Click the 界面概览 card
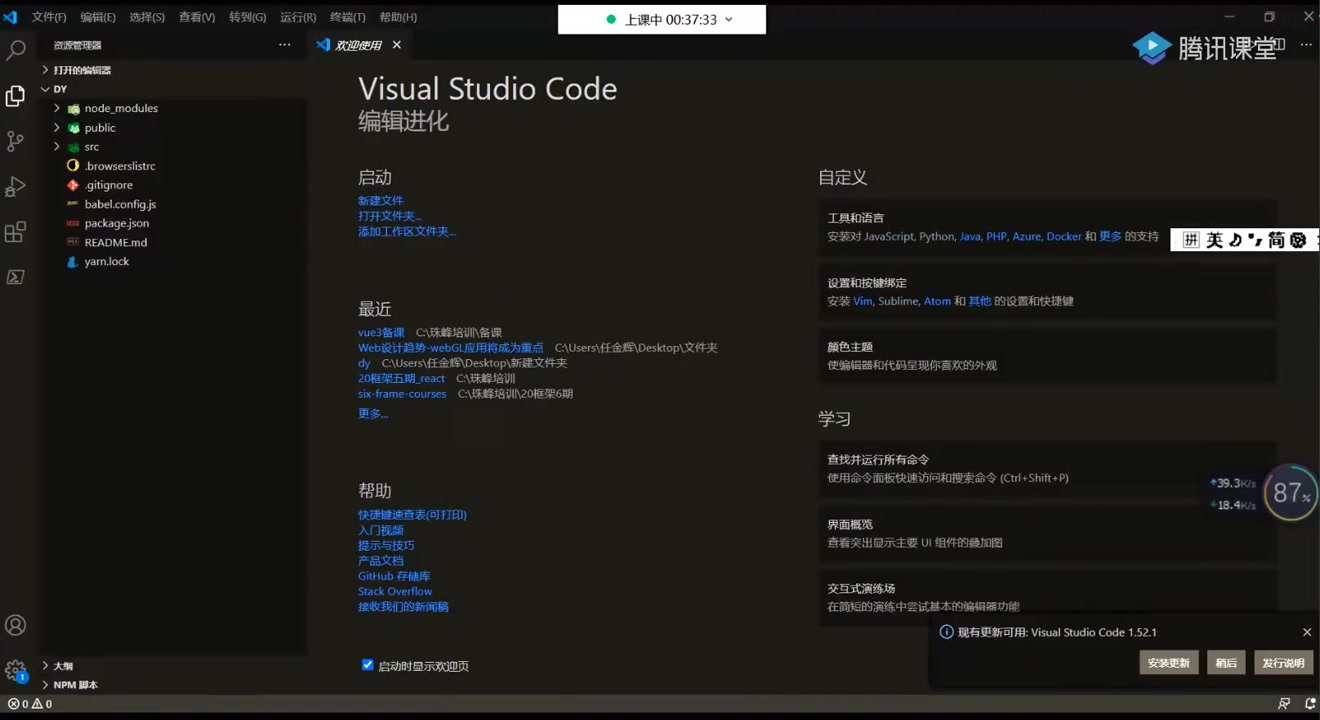1320x720 pixels. pos(1047,533)
